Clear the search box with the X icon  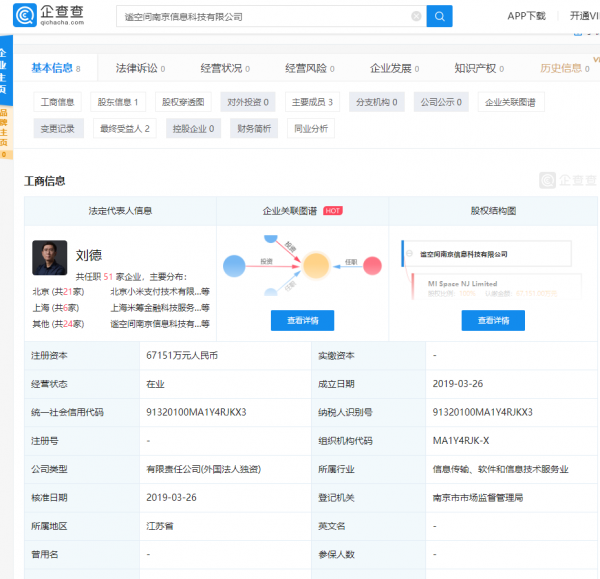[416, 16]
